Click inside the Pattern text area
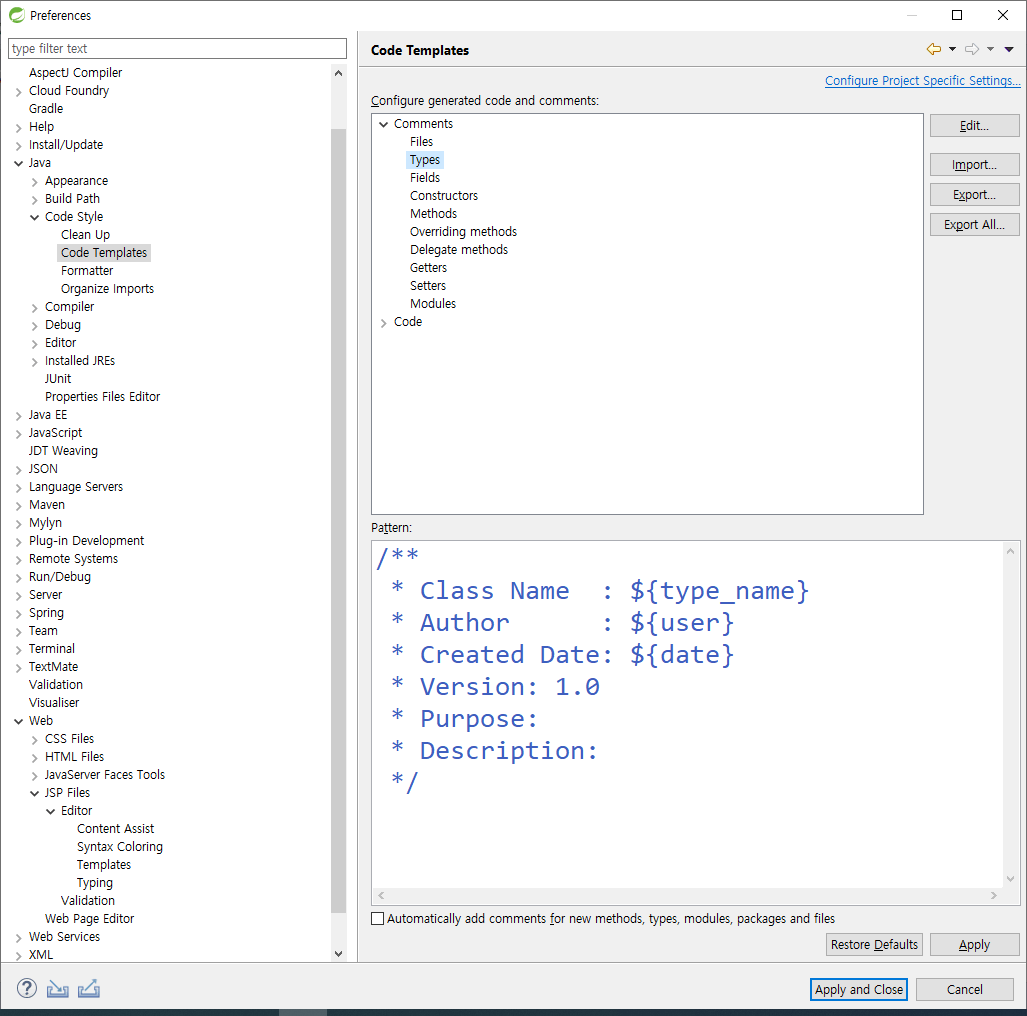 pyautogui.click(x=687, y=714)
